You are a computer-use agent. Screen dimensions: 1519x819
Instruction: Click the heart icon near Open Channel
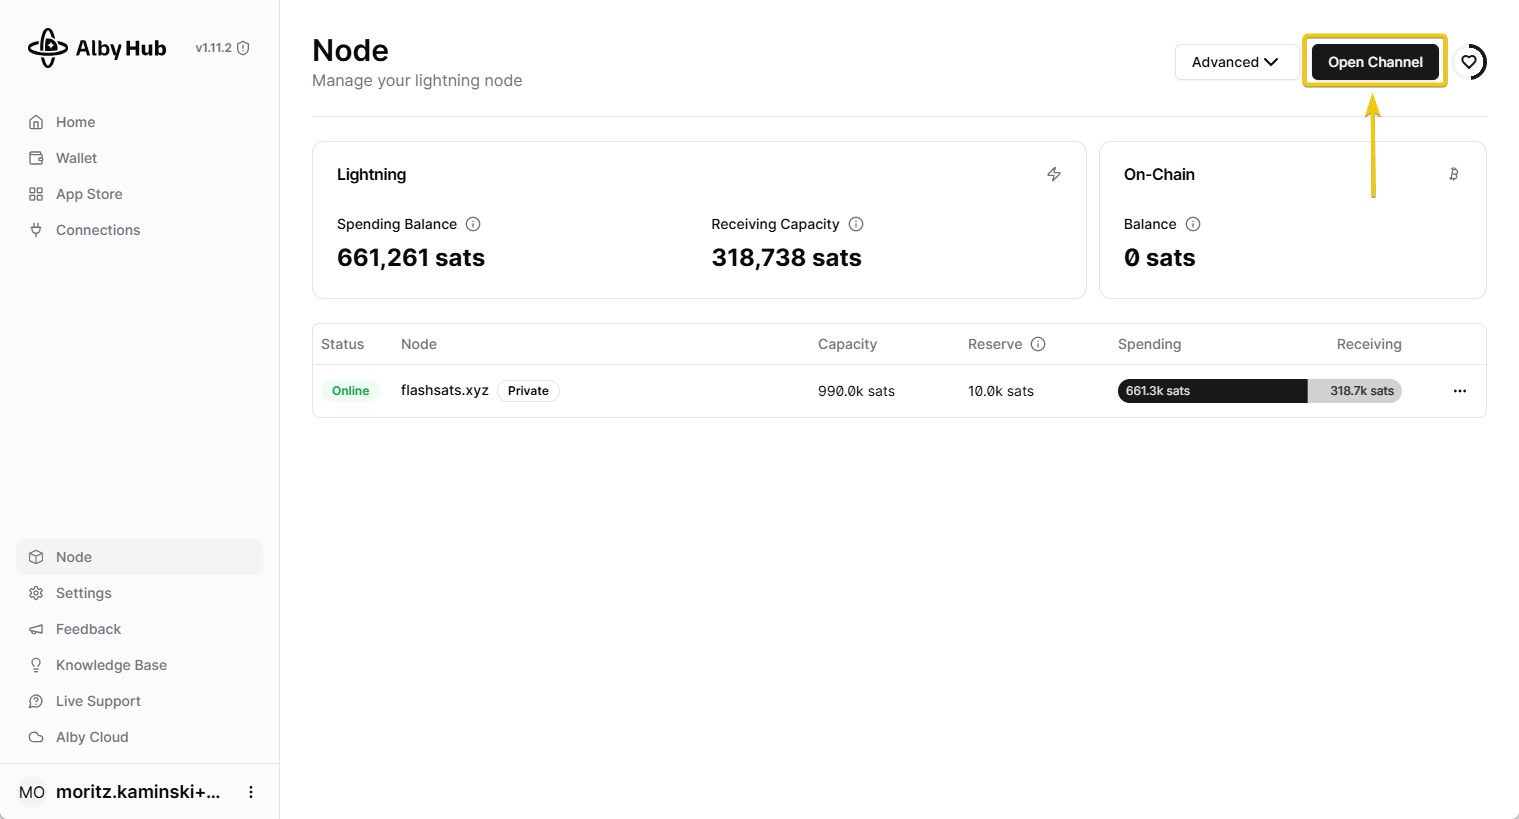coord(1469,62)
